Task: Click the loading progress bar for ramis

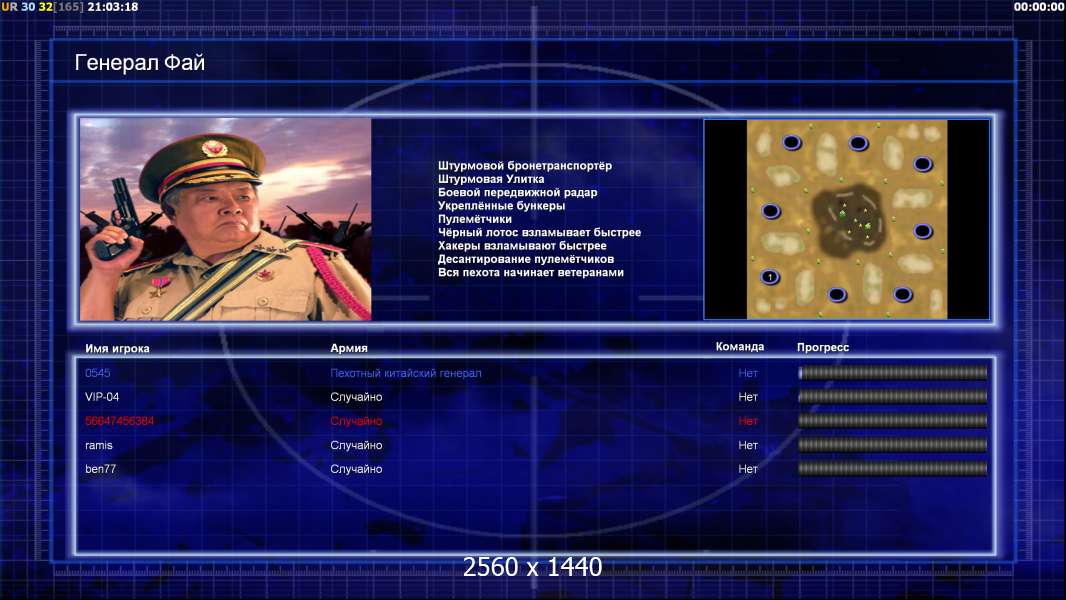Action: tap(893, 445)
